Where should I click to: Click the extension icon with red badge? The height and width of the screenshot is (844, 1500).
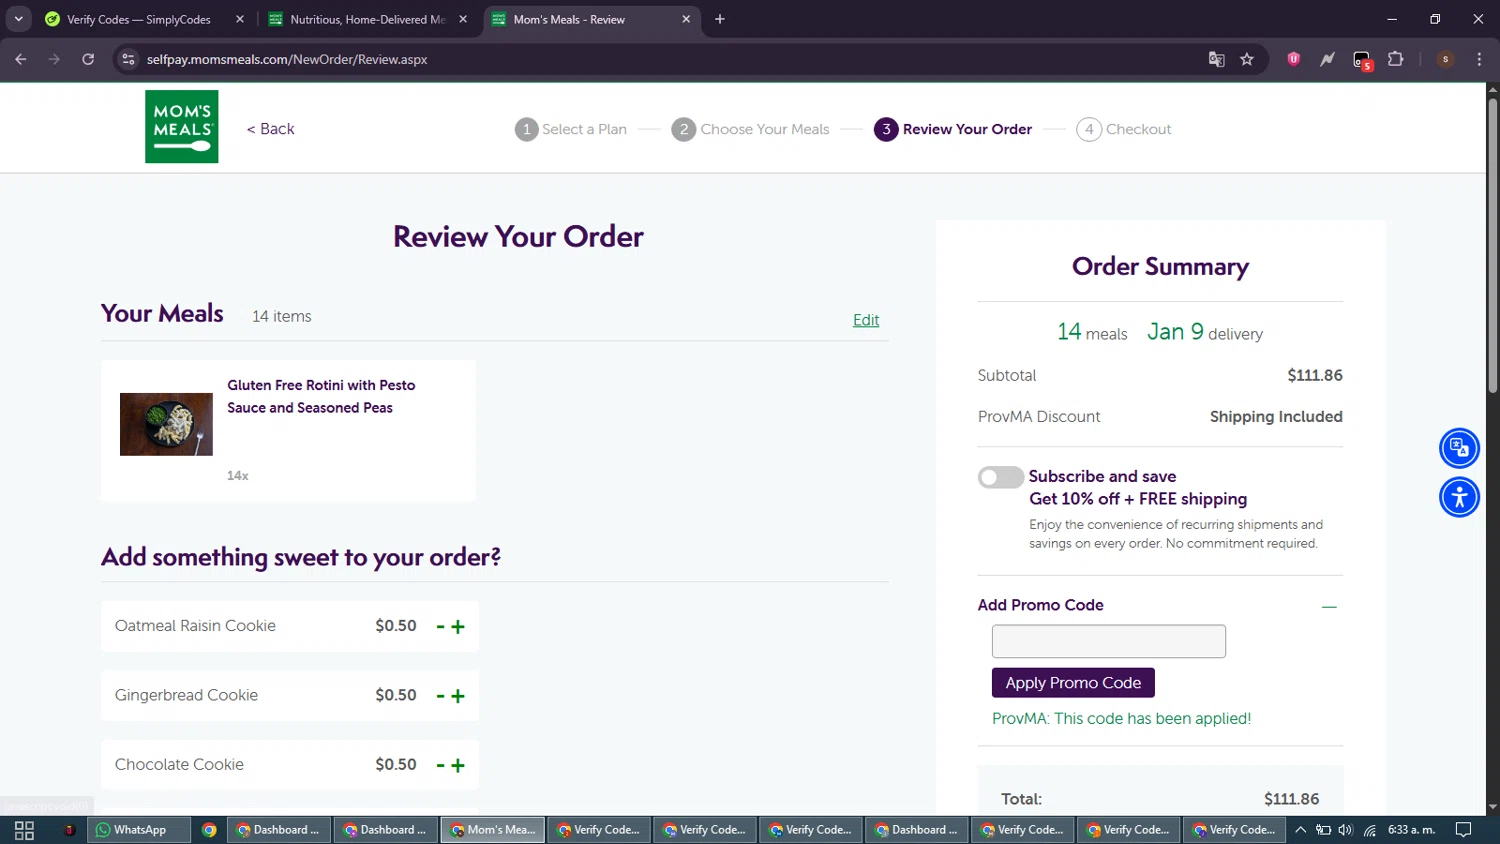(1362, 60)
